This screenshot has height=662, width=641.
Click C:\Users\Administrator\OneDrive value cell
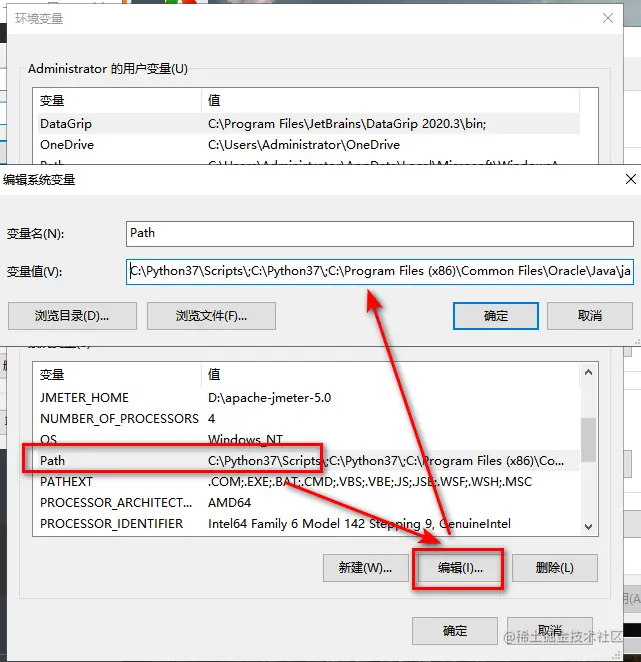point(304,145)
